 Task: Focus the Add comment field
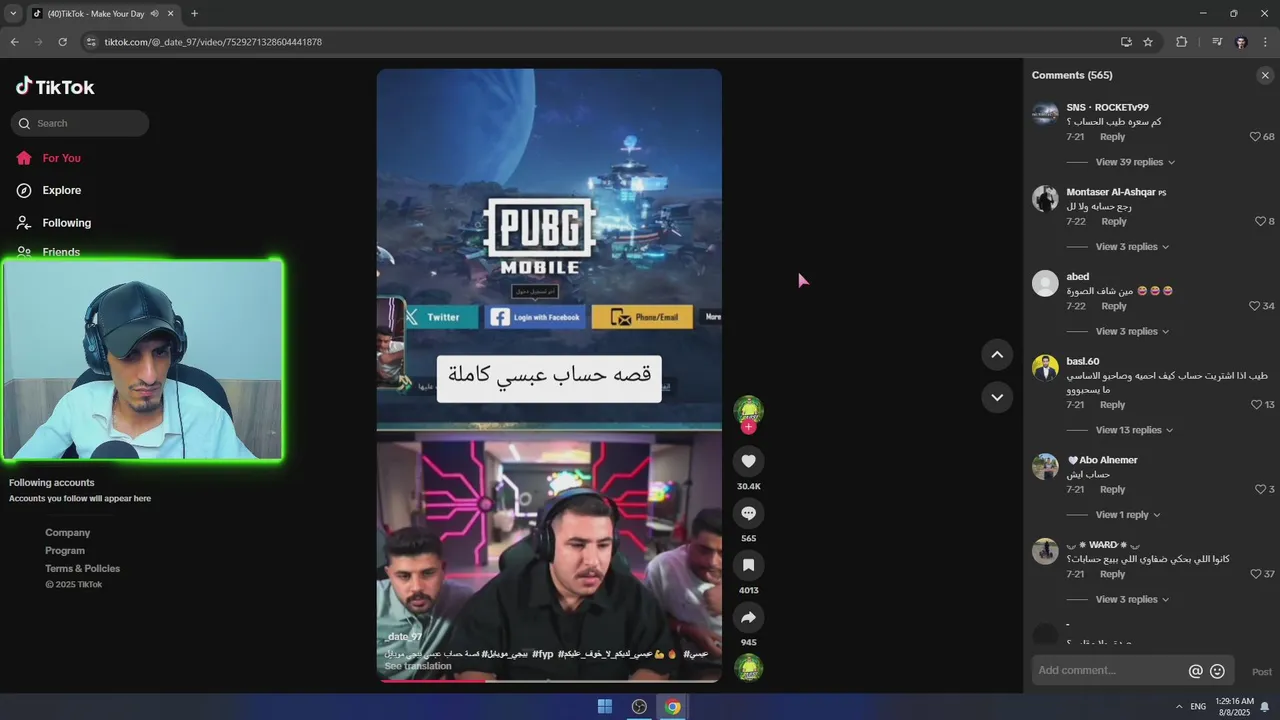(x=1108, y=671)
